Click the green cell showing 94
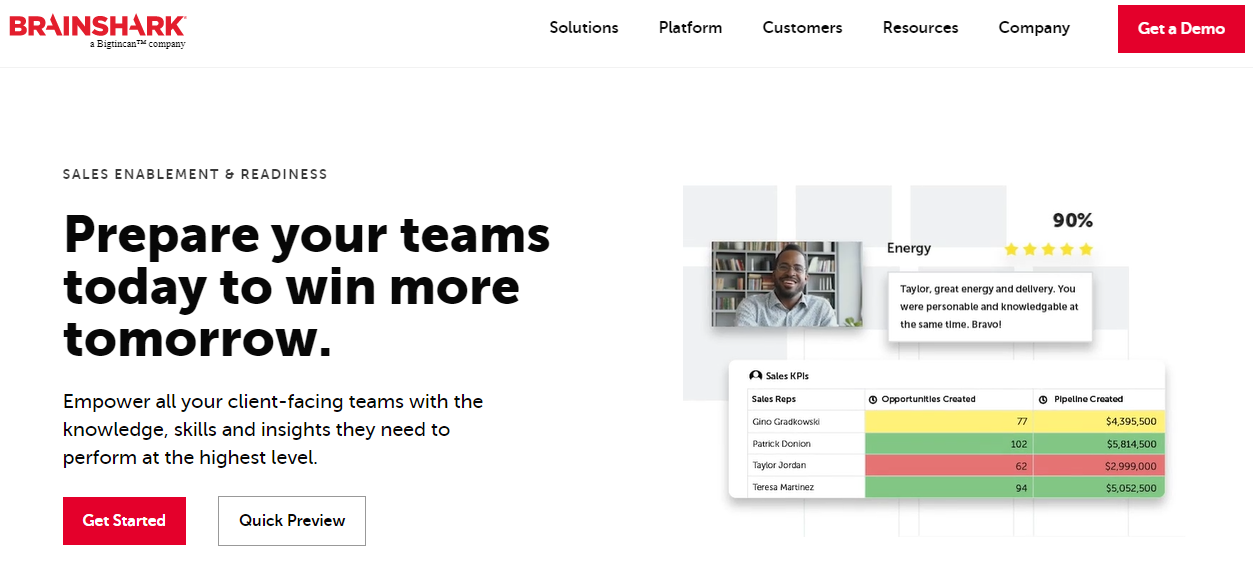Viewport: 1253px width, 561px height. pos(949,488)
